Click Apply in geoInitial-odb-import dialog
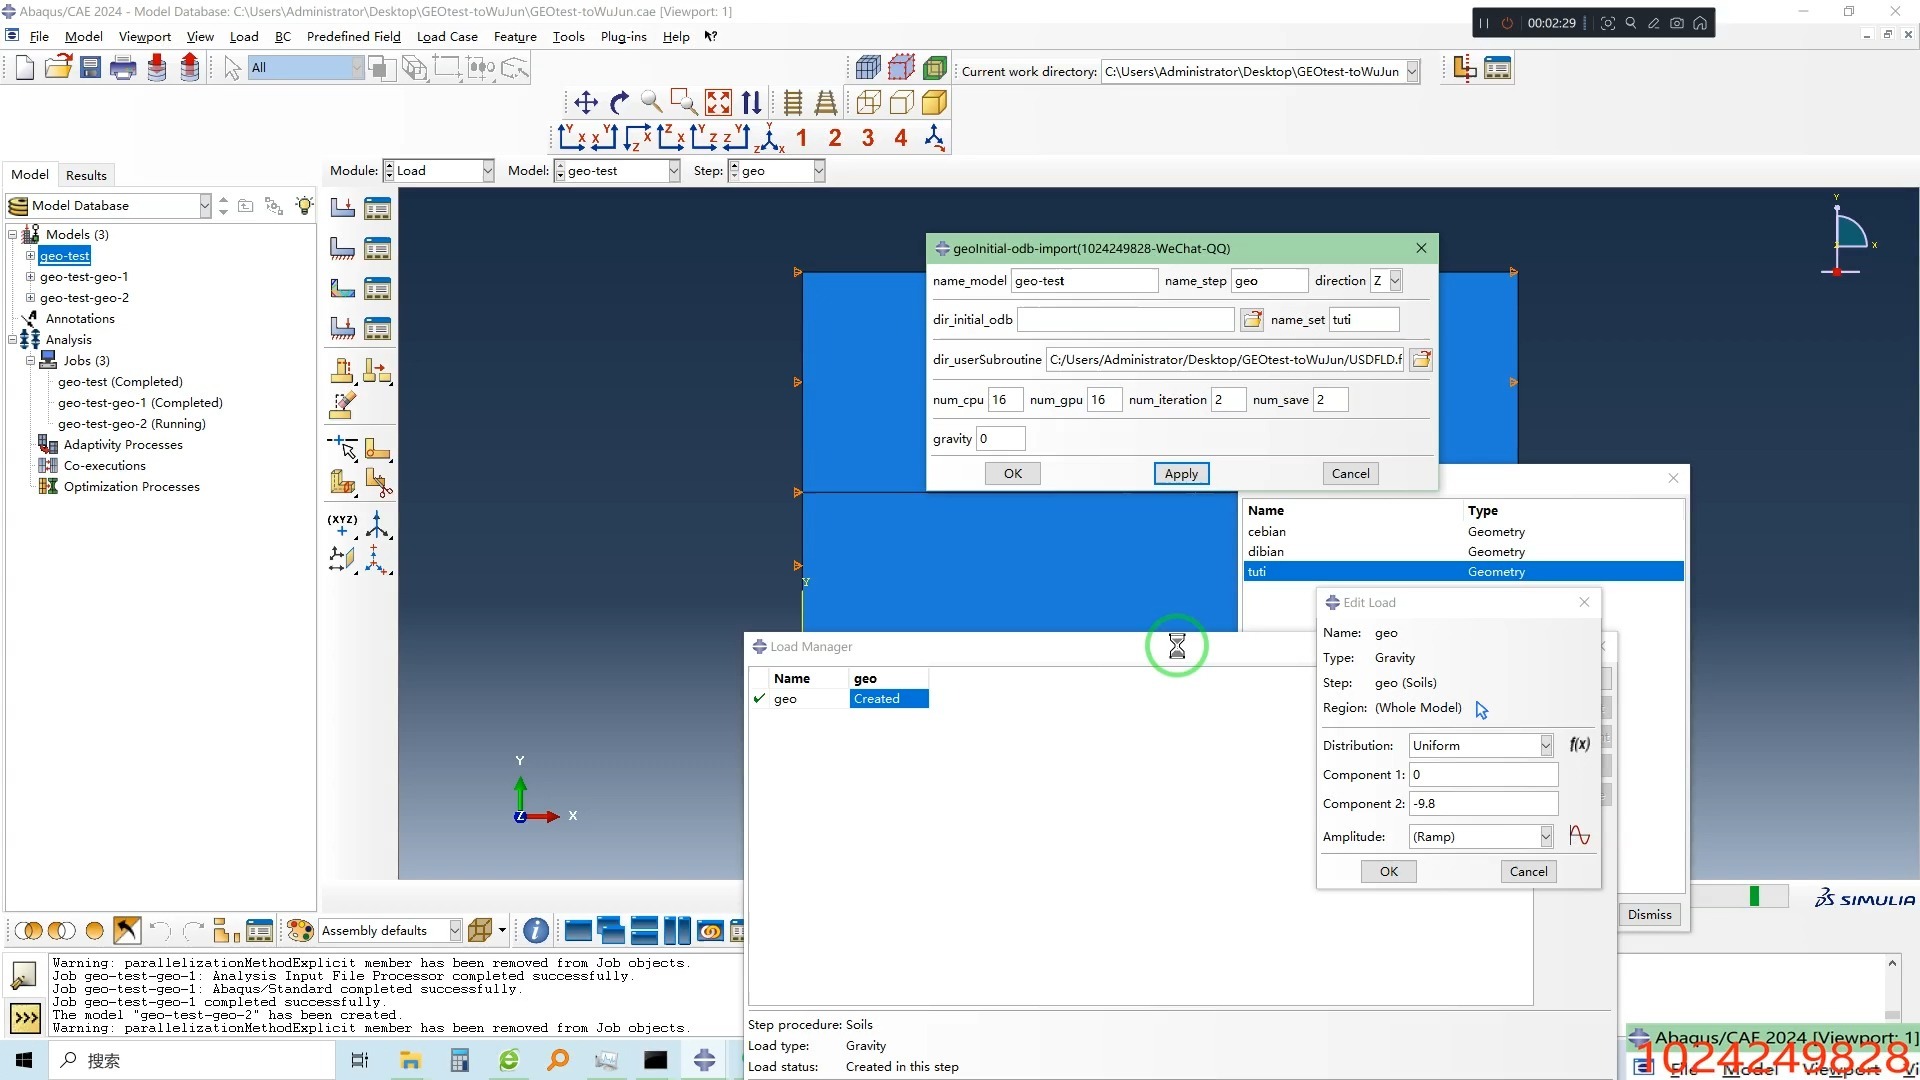 [x=1181, y=474]
